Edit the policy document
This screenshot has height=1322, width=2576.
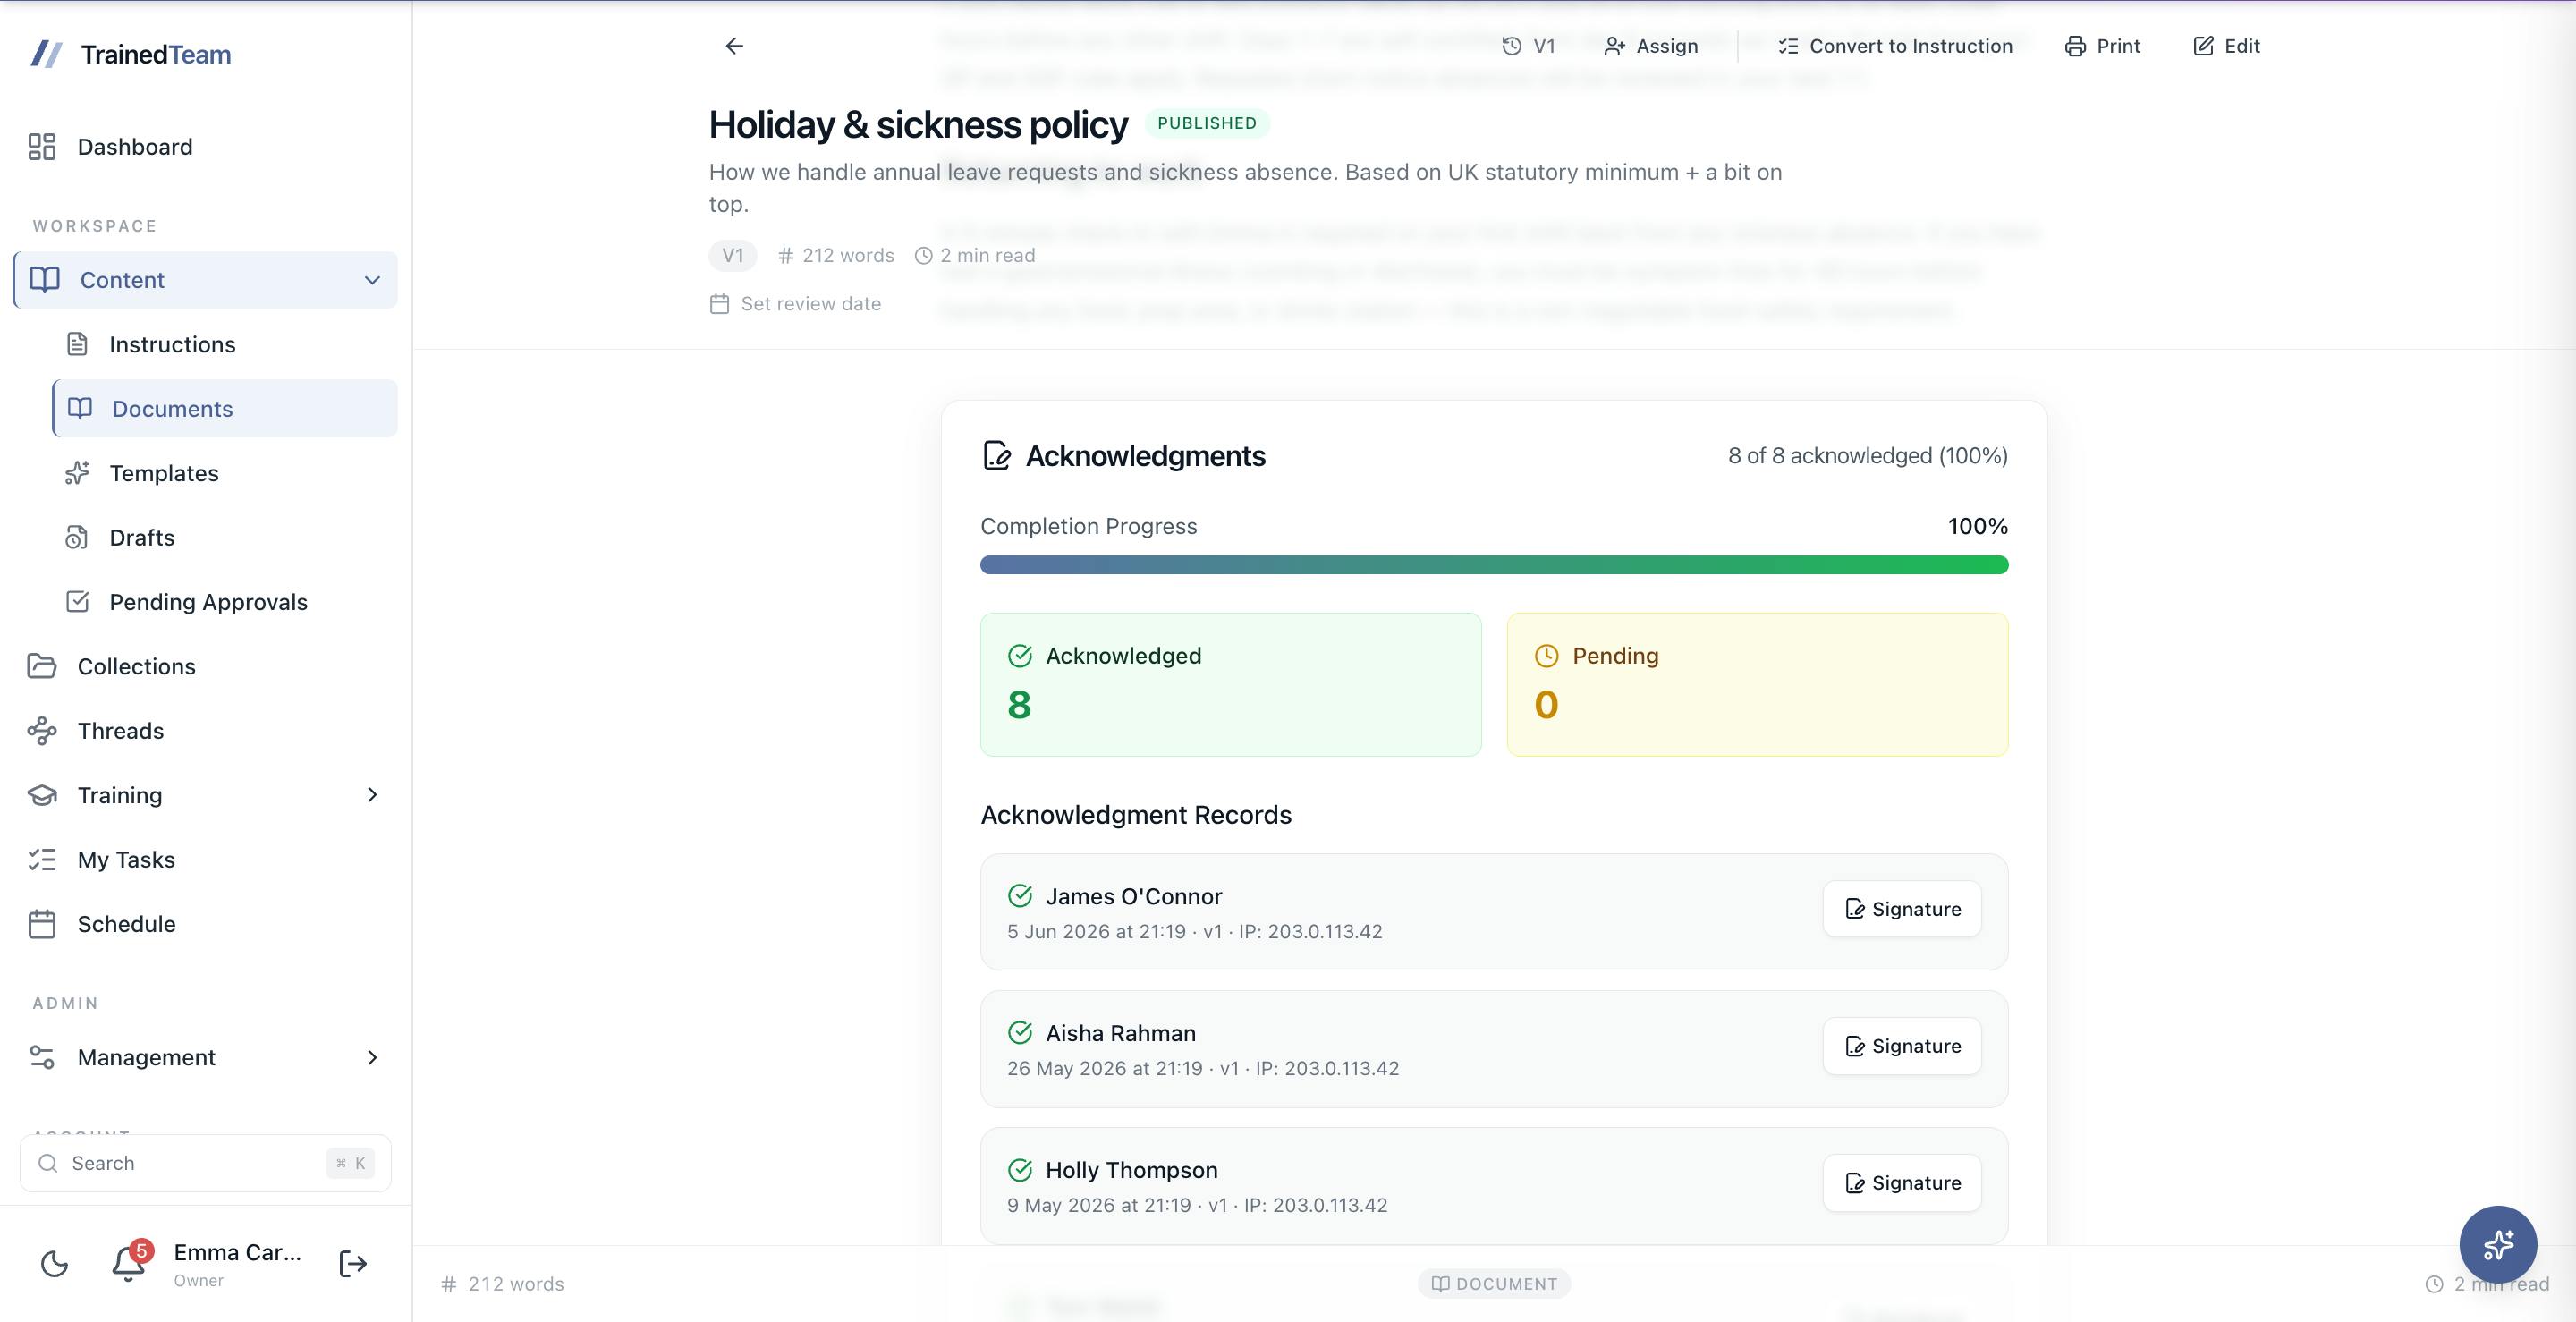click(2227, 46)
